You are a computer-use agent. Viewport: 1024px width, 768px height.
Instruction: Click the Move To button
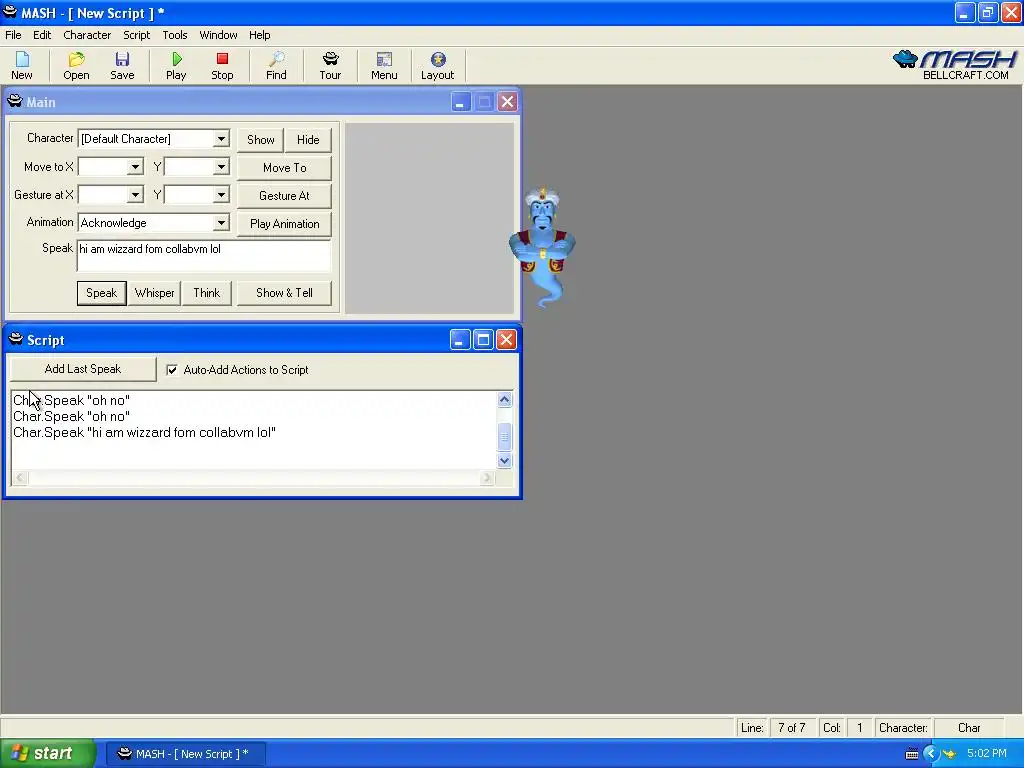coord(284,168)
